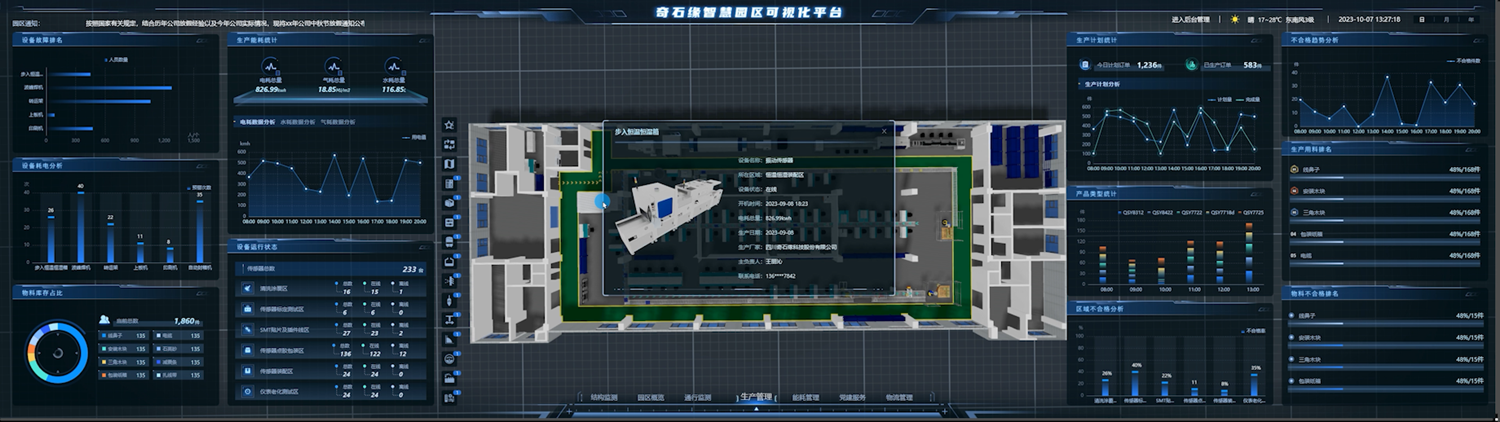This screenshot has width=1500, height=422.
Task: Select 物流管理 in bottom navigation
Action: pos(899,398)
